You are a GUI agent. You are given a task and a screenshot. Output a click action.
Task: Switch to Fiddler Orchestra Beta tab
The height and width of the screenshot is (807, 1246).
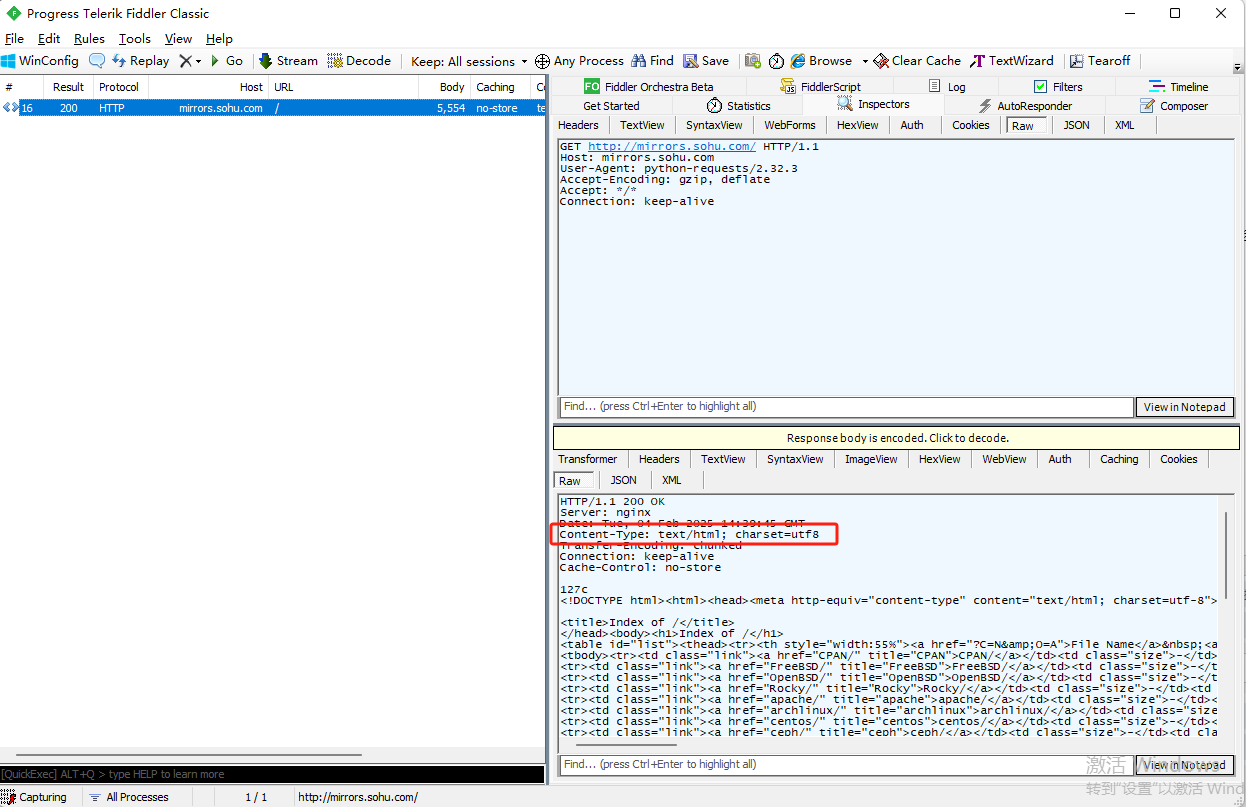point(648,87)
